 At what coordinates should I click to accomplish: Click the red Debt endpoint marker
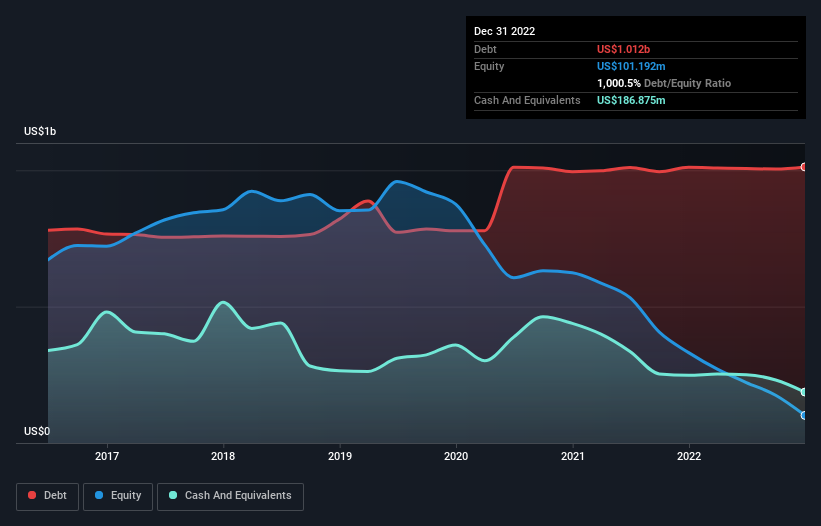tap(804, 167)
